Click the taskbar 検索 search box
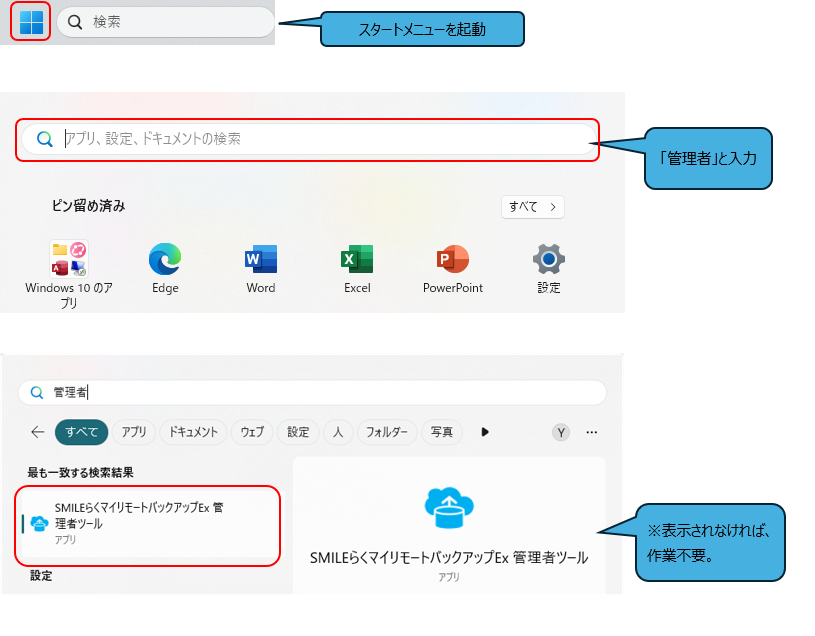 165,22
